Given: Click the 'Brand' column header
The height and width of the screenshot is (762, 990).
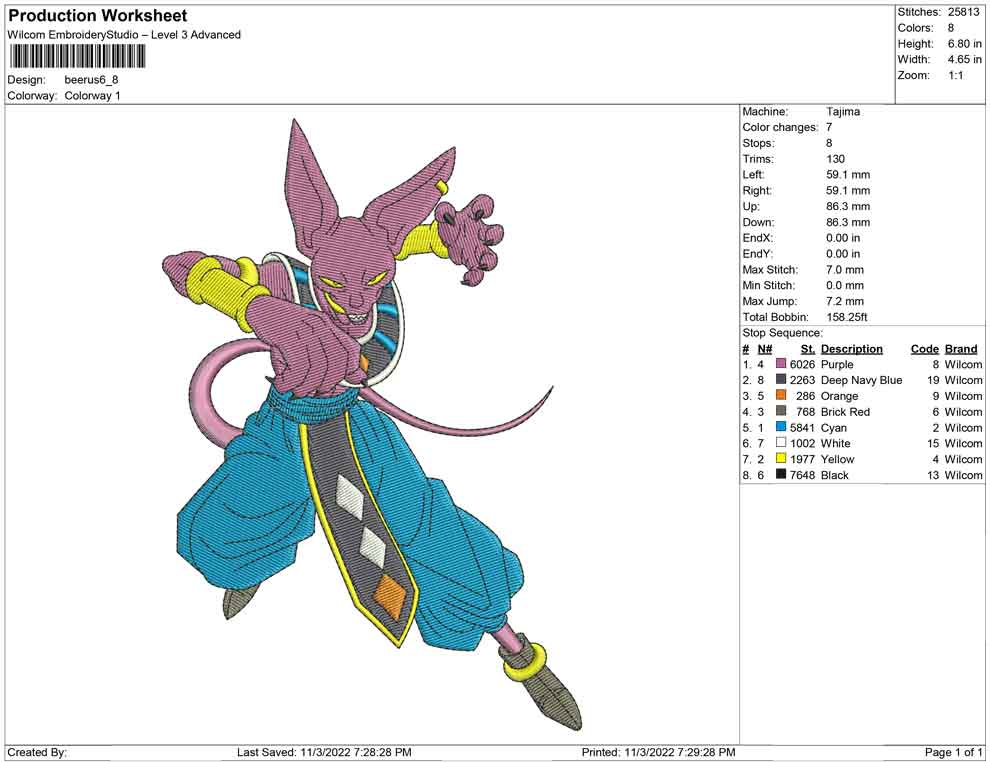Looking at the screenshot, I should 961,349.
